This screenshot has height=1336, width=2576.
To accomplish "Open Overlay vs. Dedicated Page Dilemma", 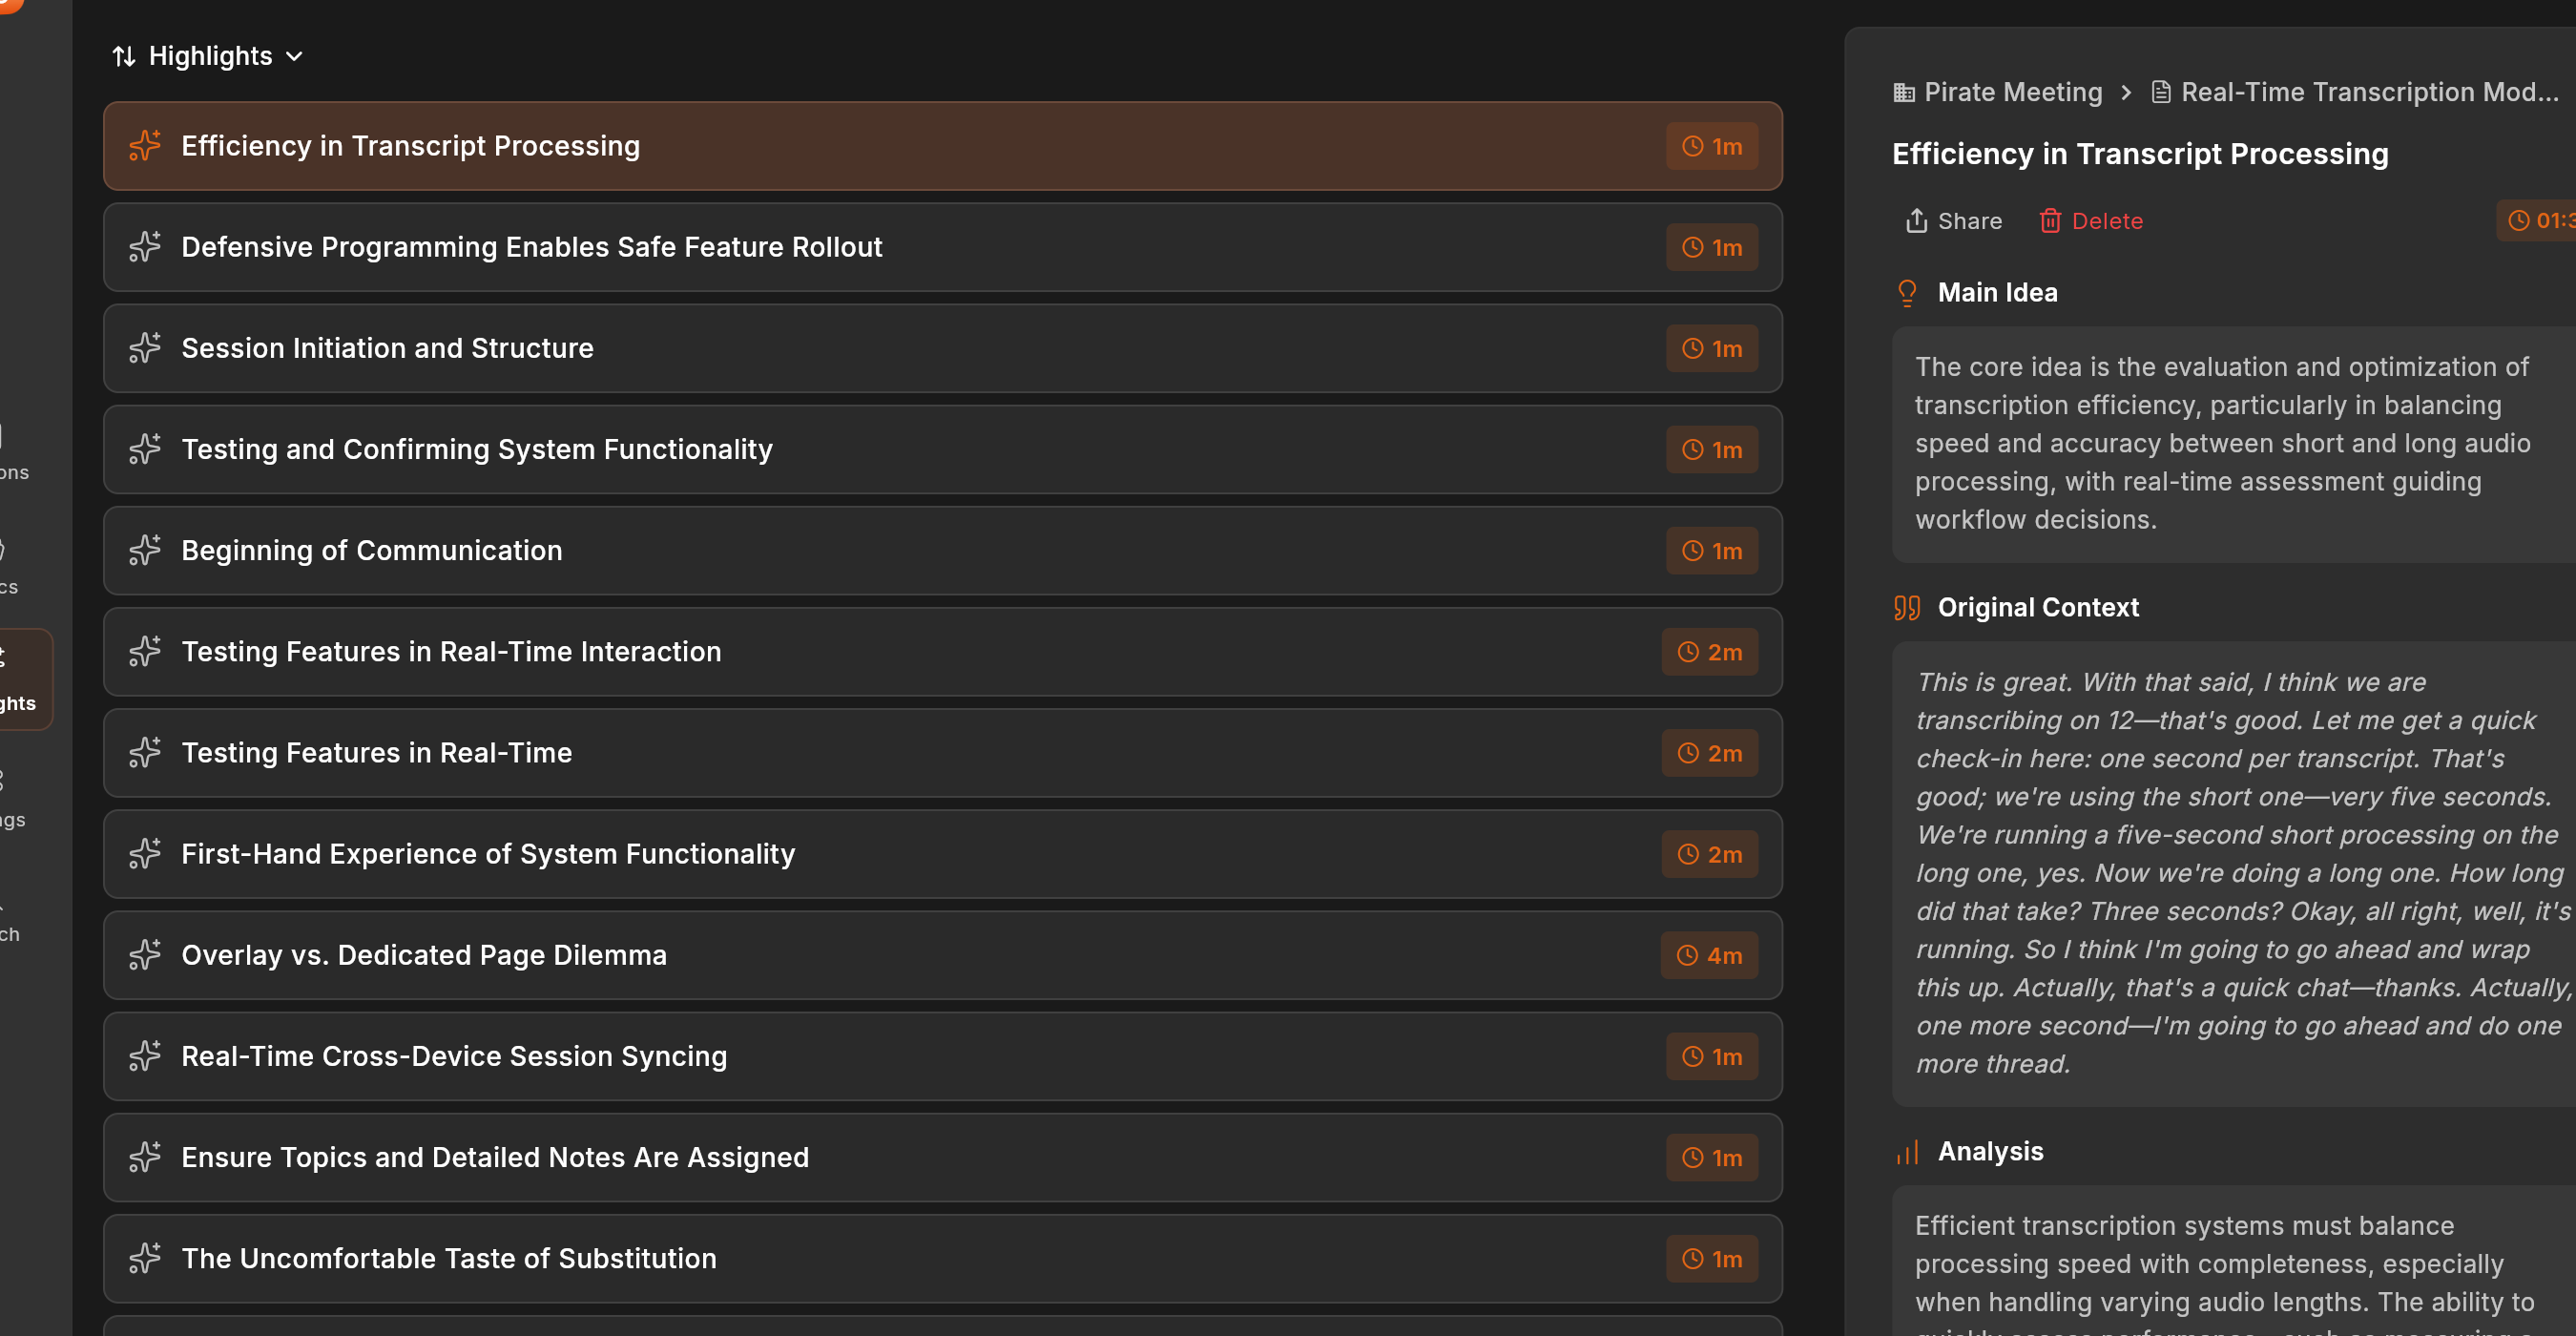I will point(424,955).
